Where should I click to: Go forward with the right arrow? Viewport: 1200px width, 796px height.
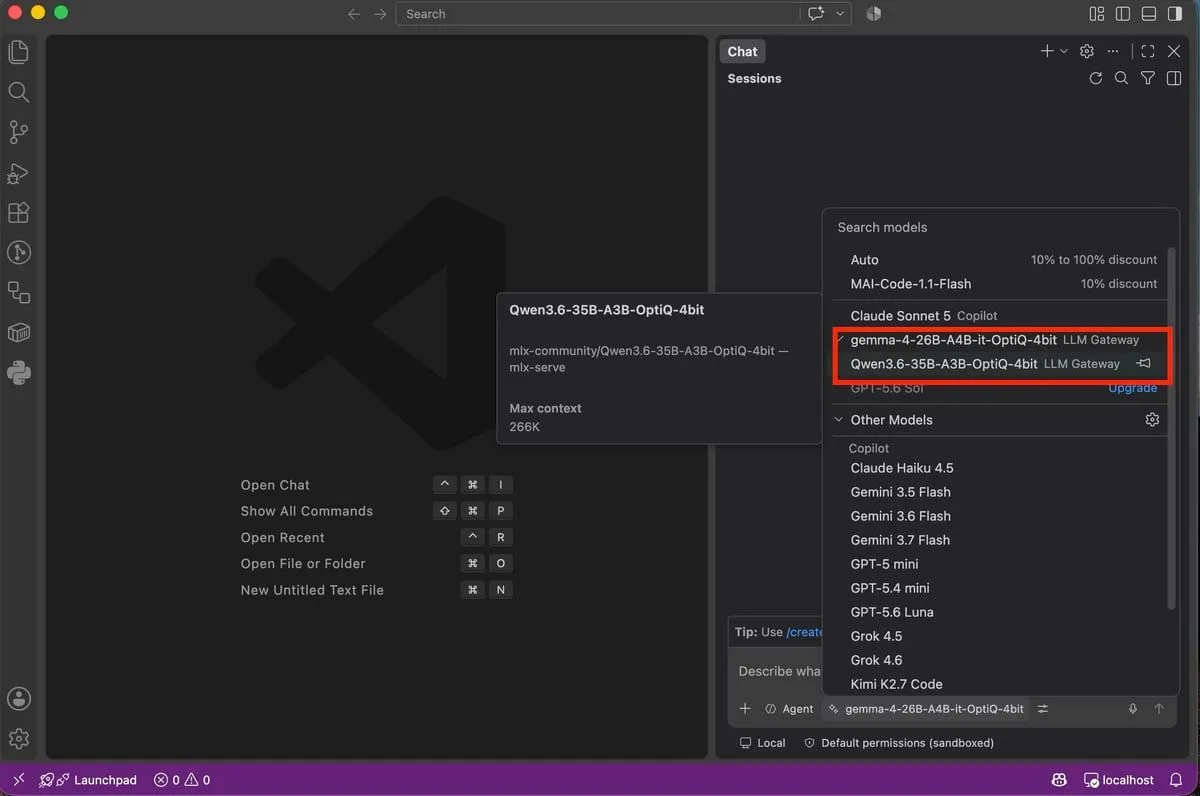380,14
